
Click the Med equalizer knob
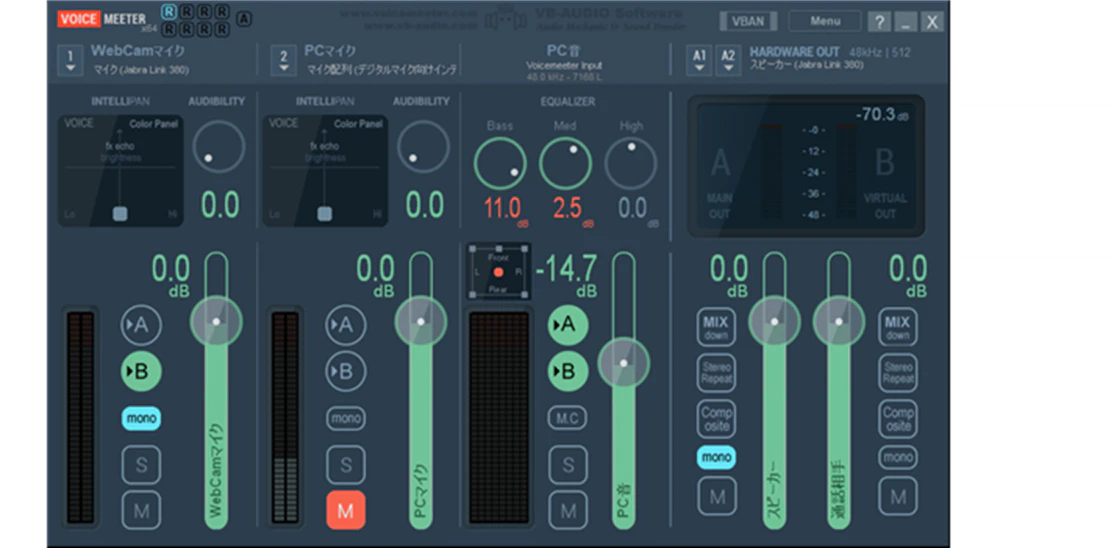pyautogui.click(x=566, y=163)
